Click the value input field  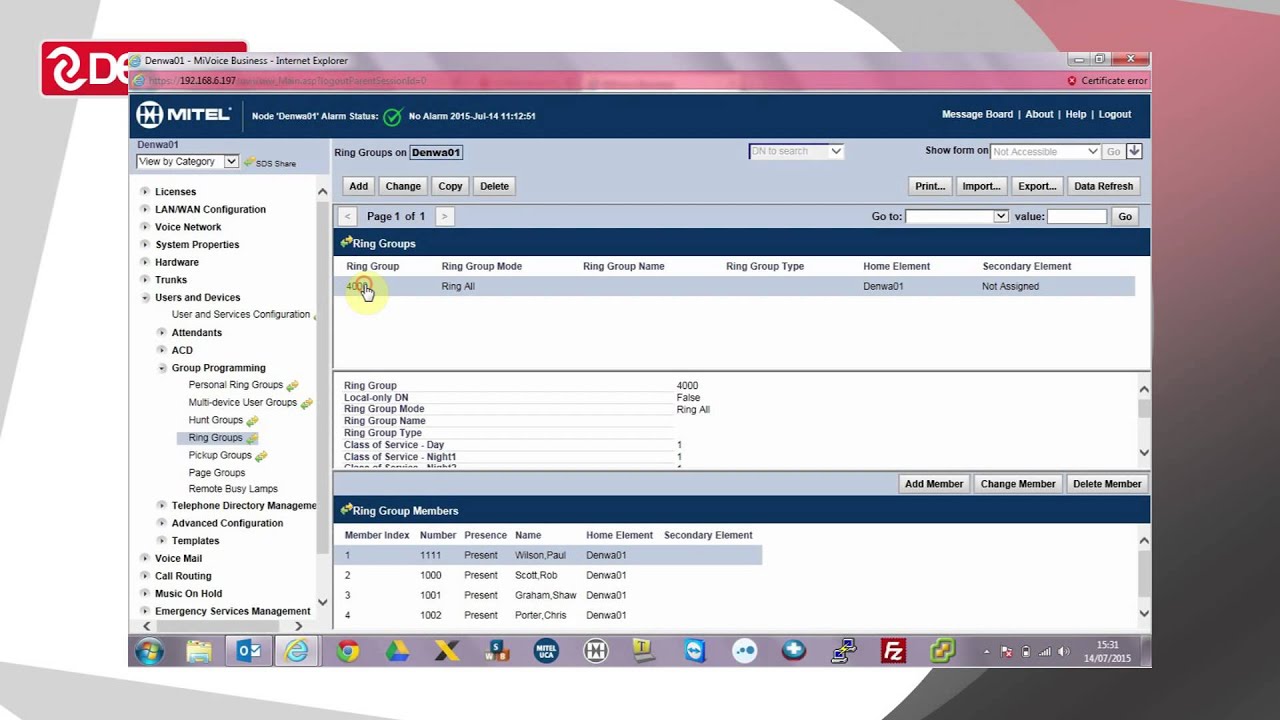[x=1077, y=216]
